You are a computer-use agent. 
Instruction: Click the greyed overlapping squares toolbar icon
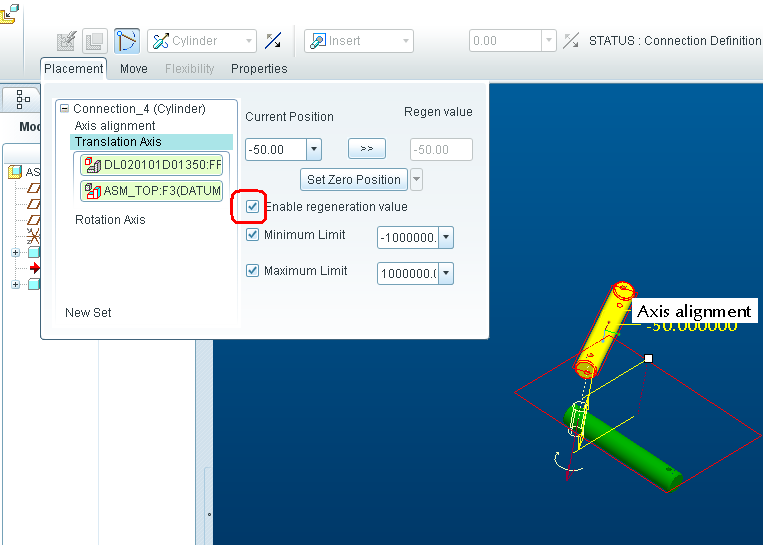click(95, 41)
